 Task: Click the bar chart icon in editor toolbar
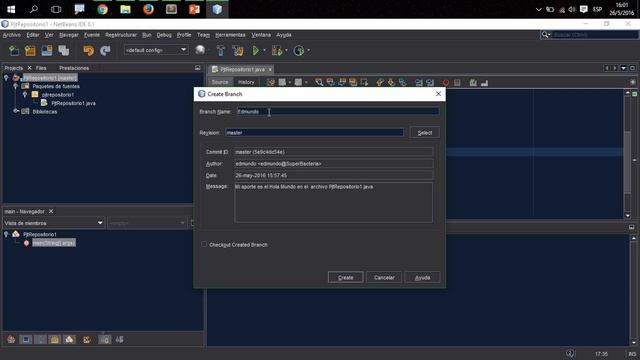tap(484, 82)
